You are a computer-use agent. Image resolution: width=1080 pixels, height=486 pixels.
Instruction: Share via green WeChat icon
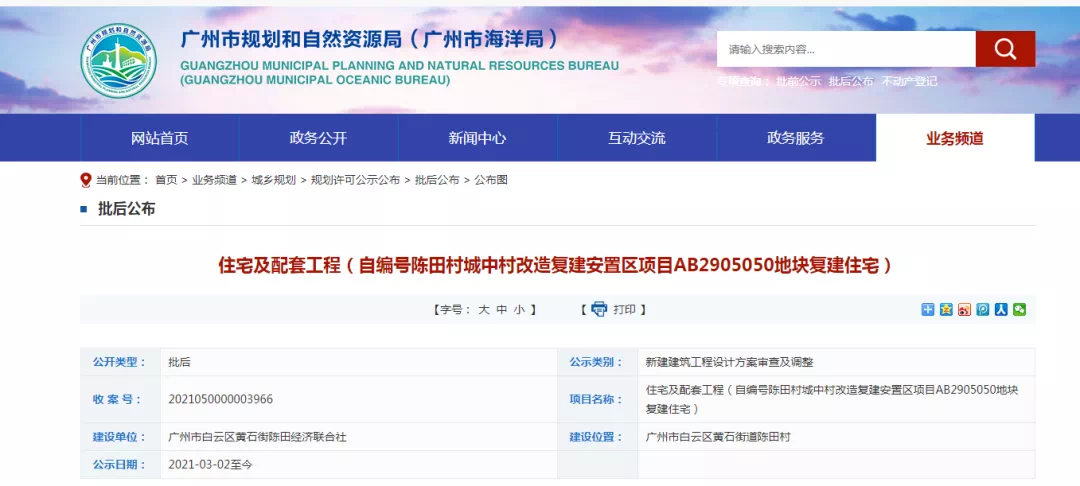point(1019,310)
